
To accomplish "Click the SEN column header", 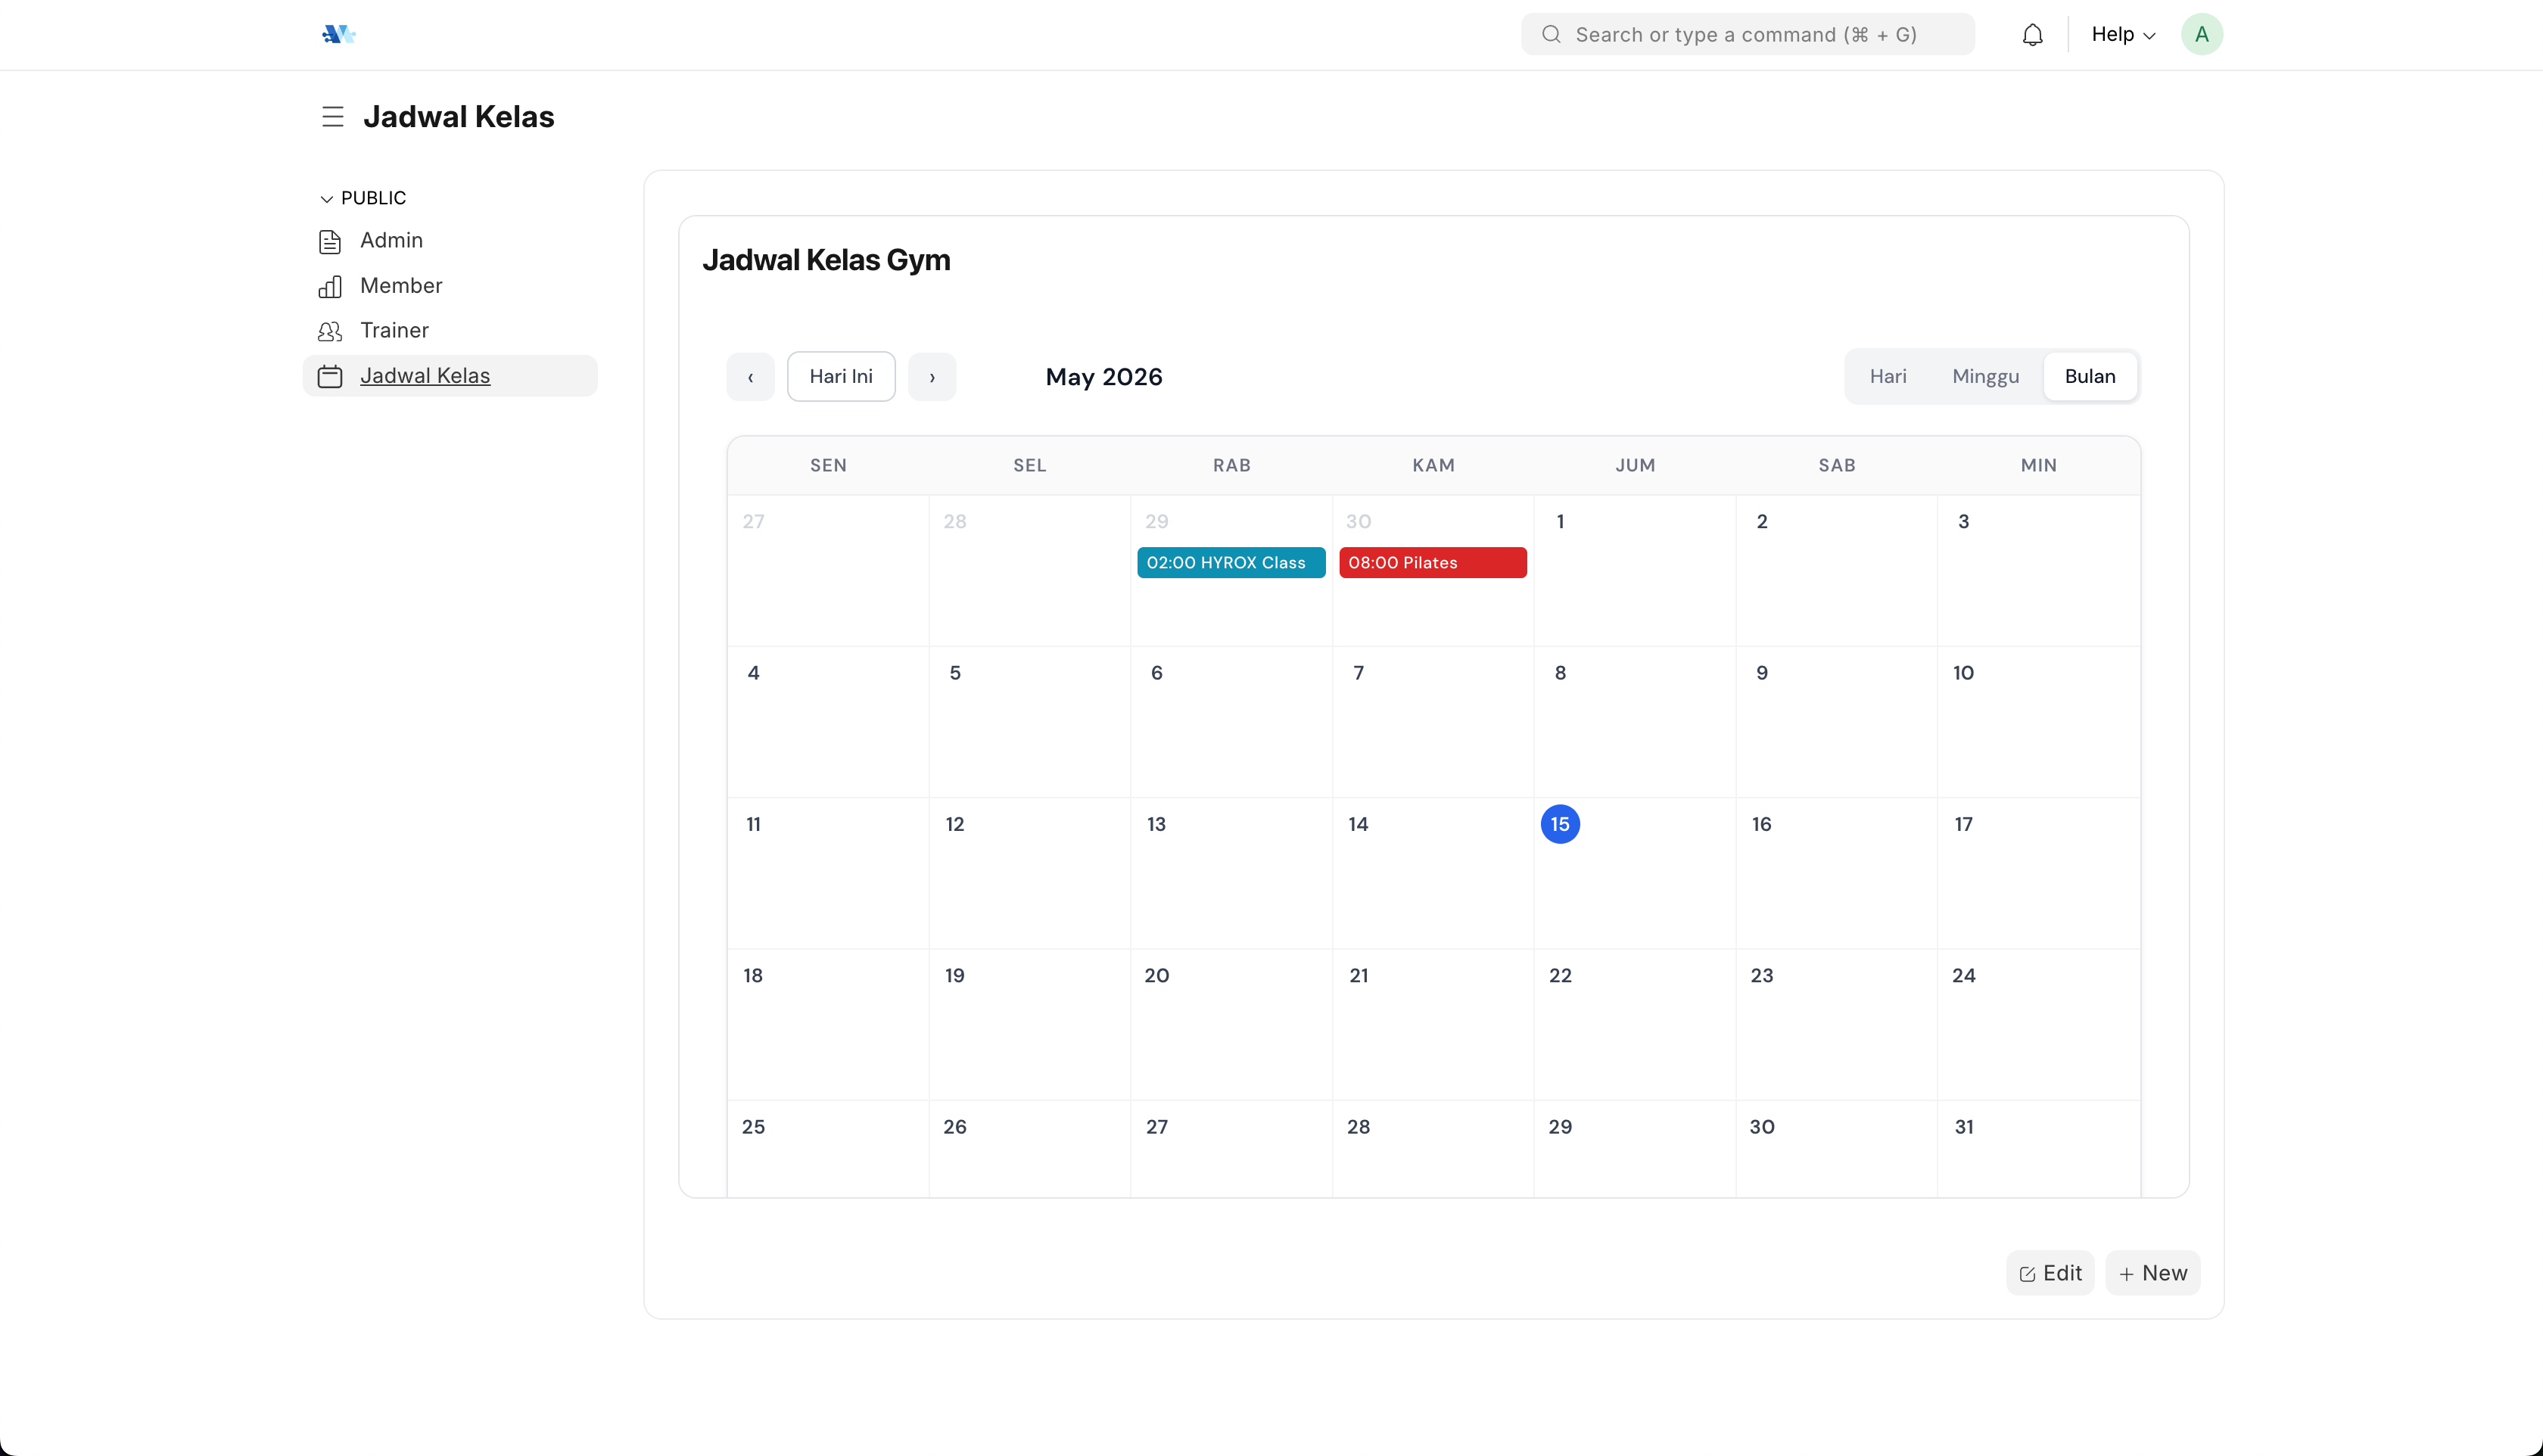I will click(x=828, y=465).
